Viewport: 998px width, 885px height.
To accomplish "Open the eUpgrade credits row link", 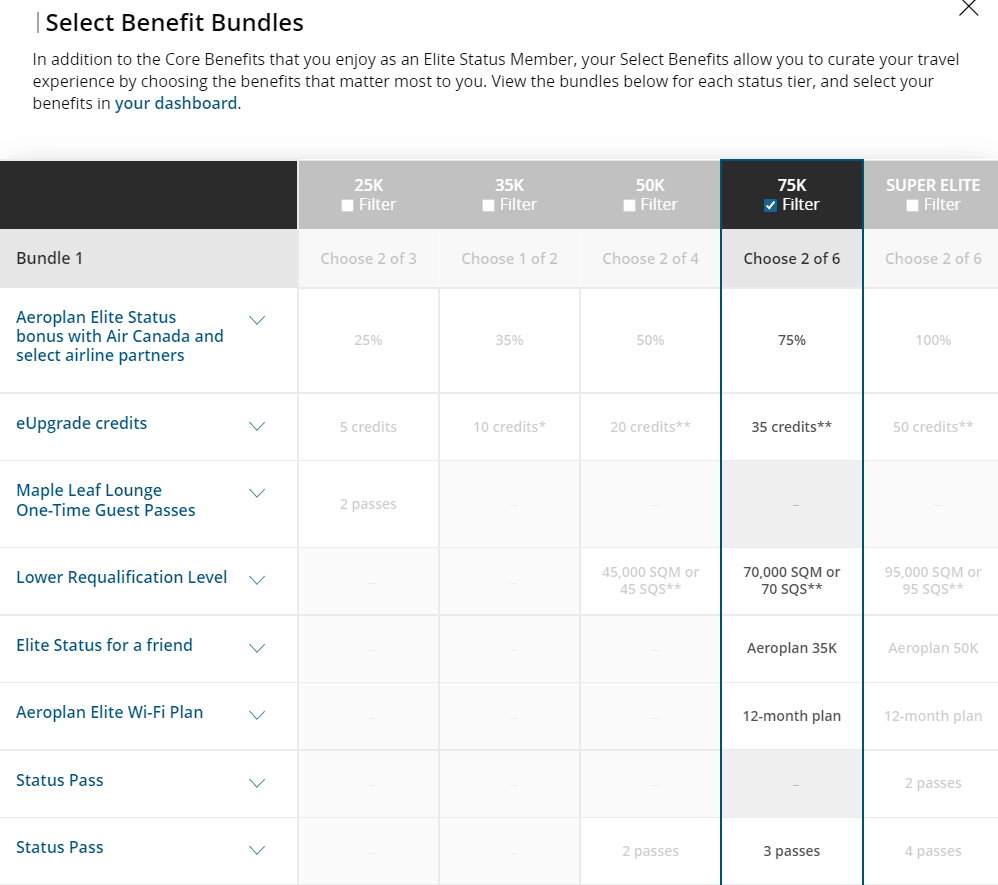I will [x=81, y=423].
